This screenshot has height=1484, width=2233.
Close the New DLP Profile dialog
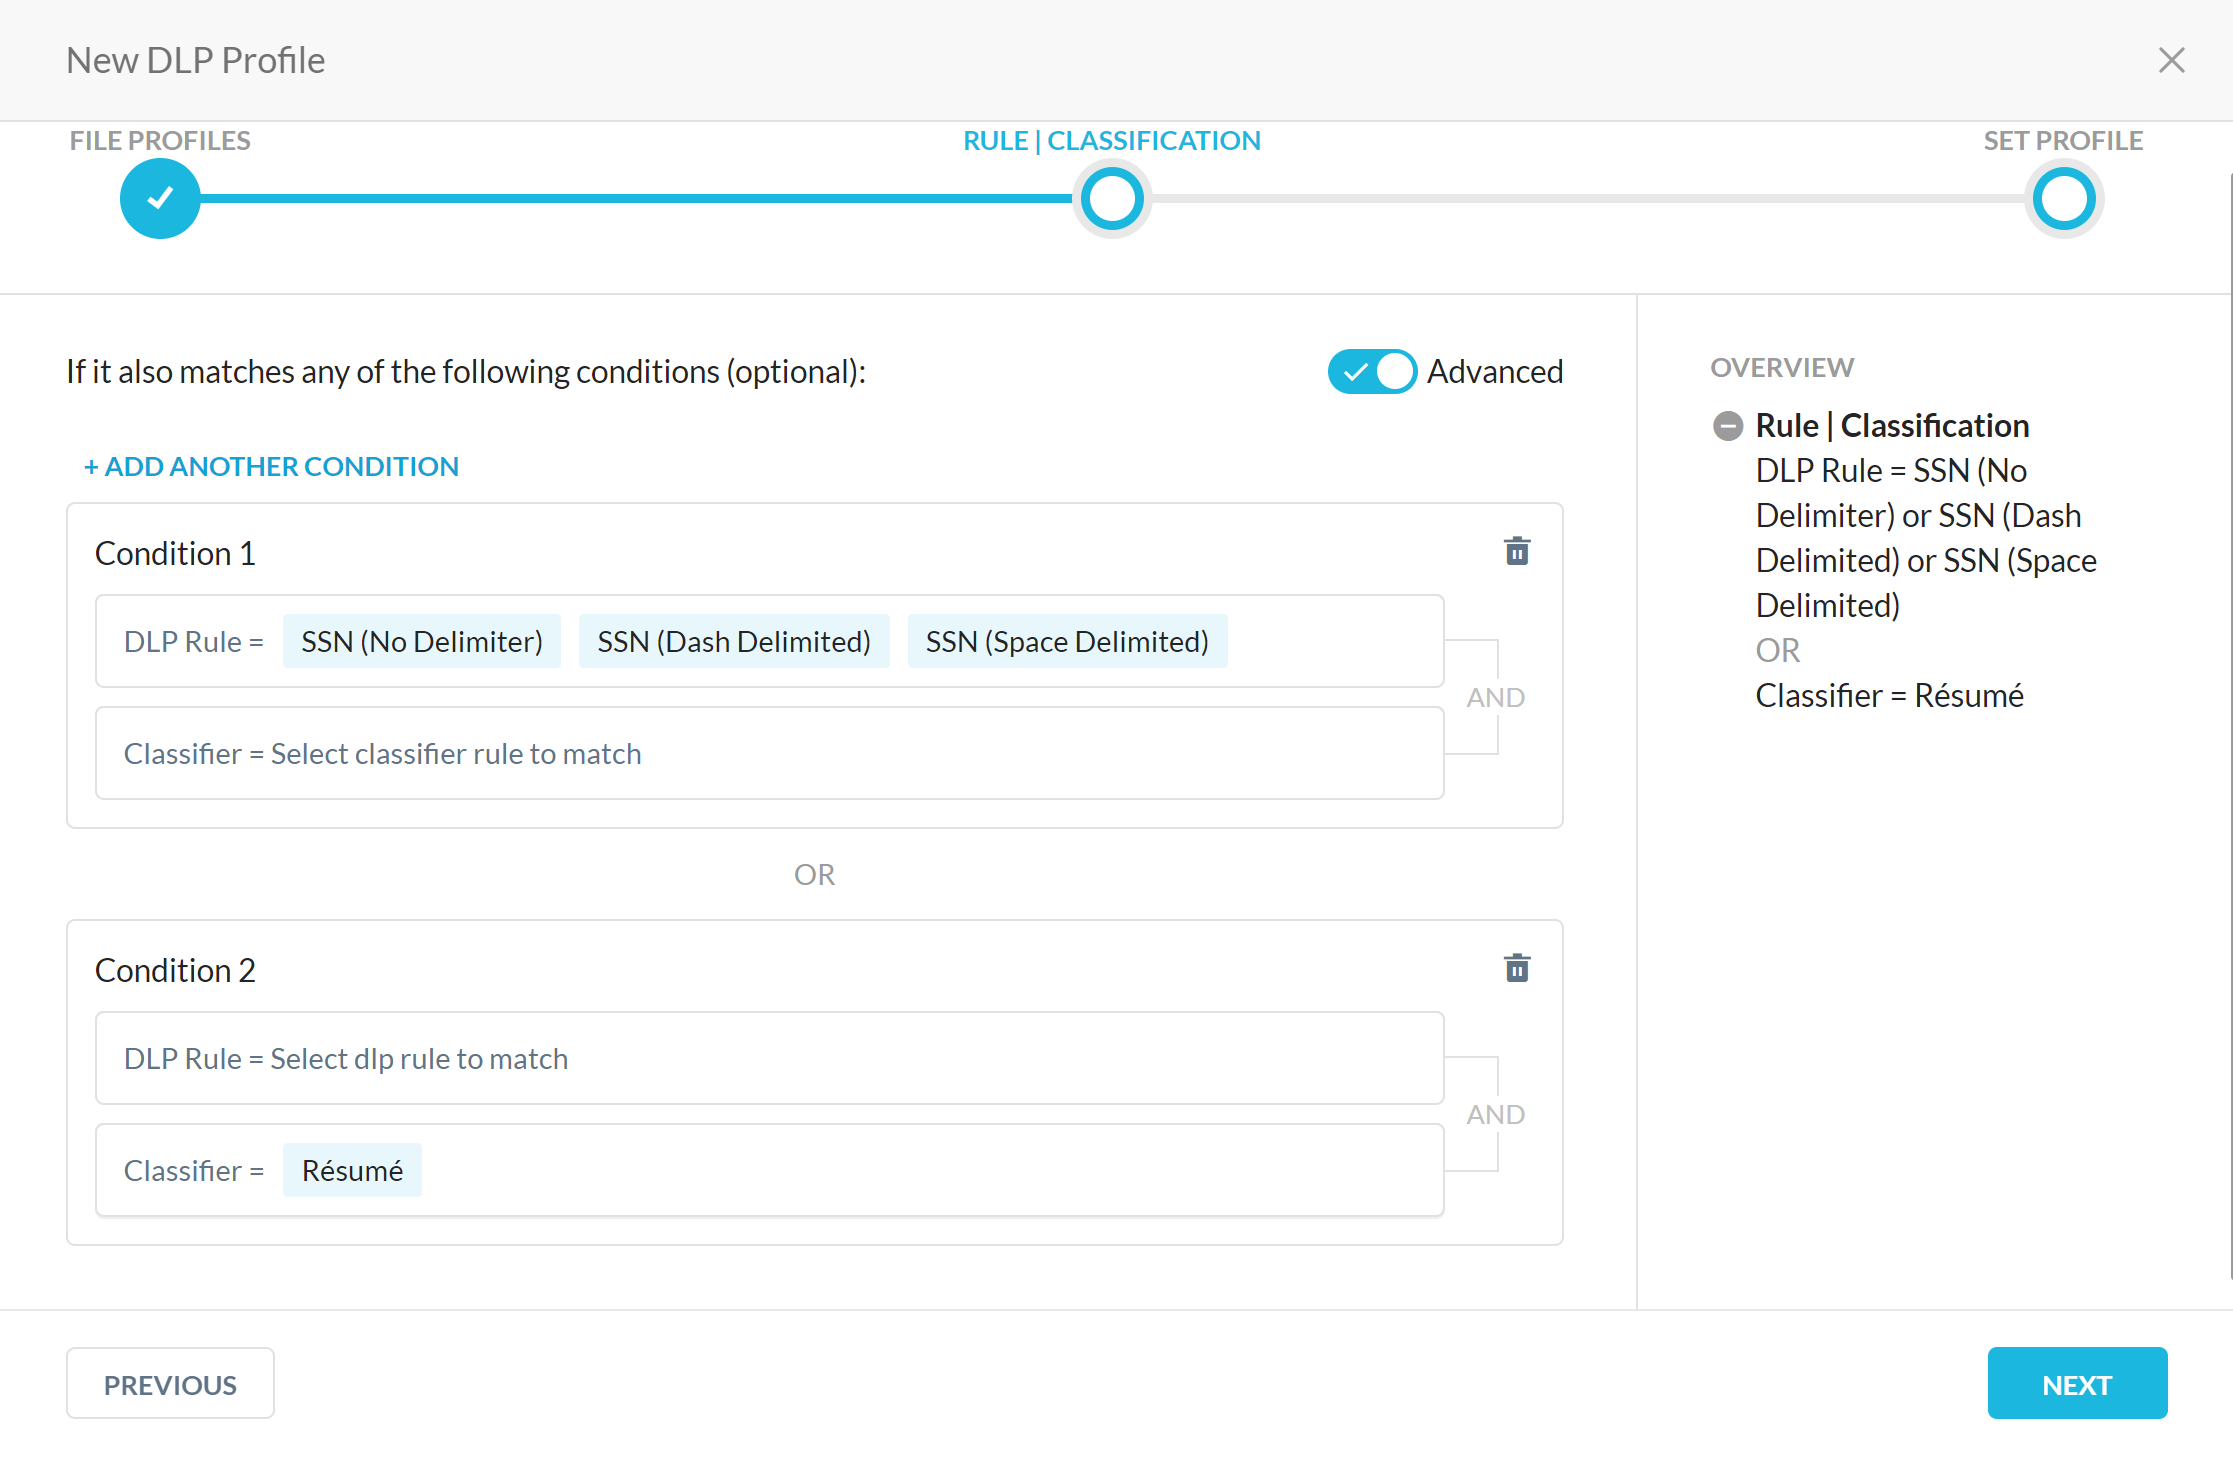pos(2171,60)
